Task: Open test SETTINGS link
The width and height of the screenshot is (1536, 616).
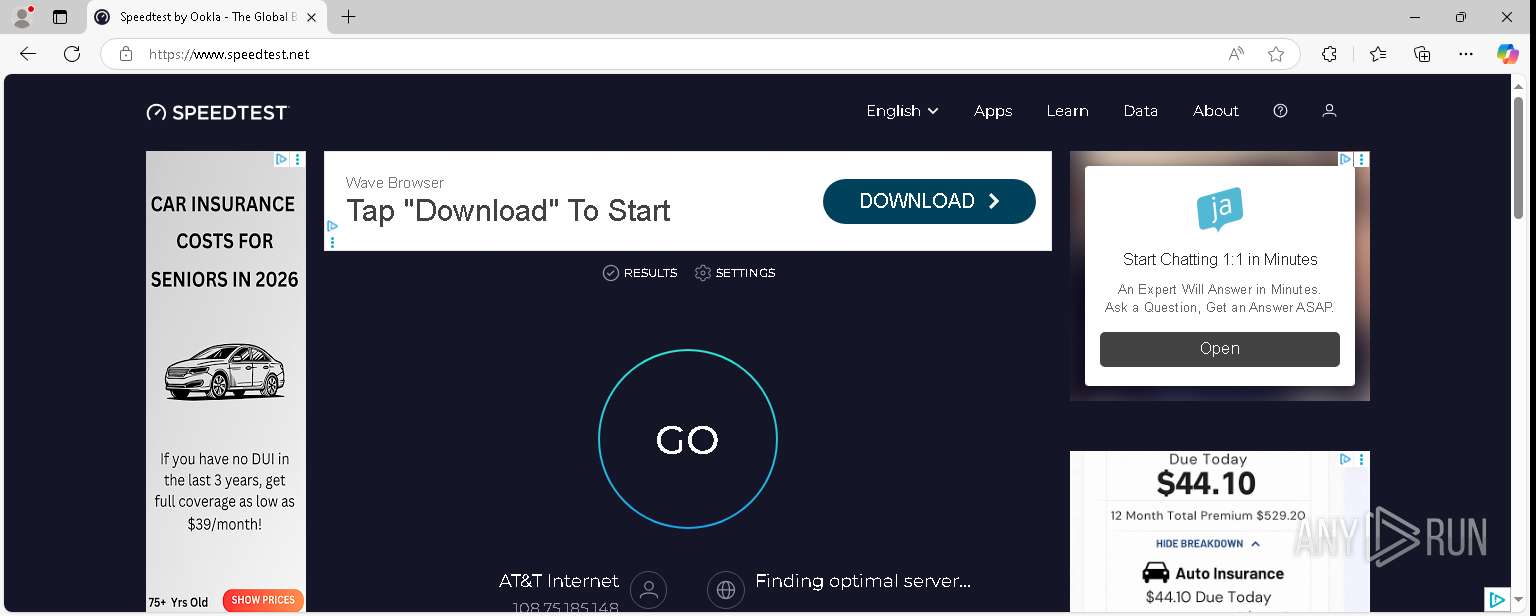Action: tap(735, 273)
